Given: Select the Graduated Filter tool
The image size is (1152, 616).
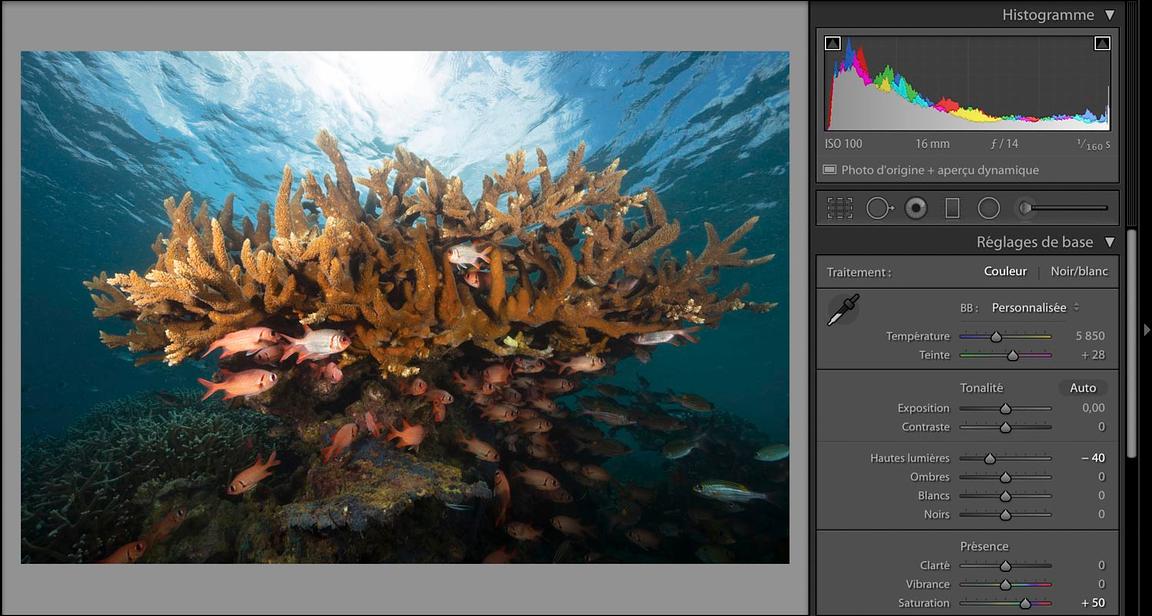Looking at the screenshot, I should (x=952, y=208).
